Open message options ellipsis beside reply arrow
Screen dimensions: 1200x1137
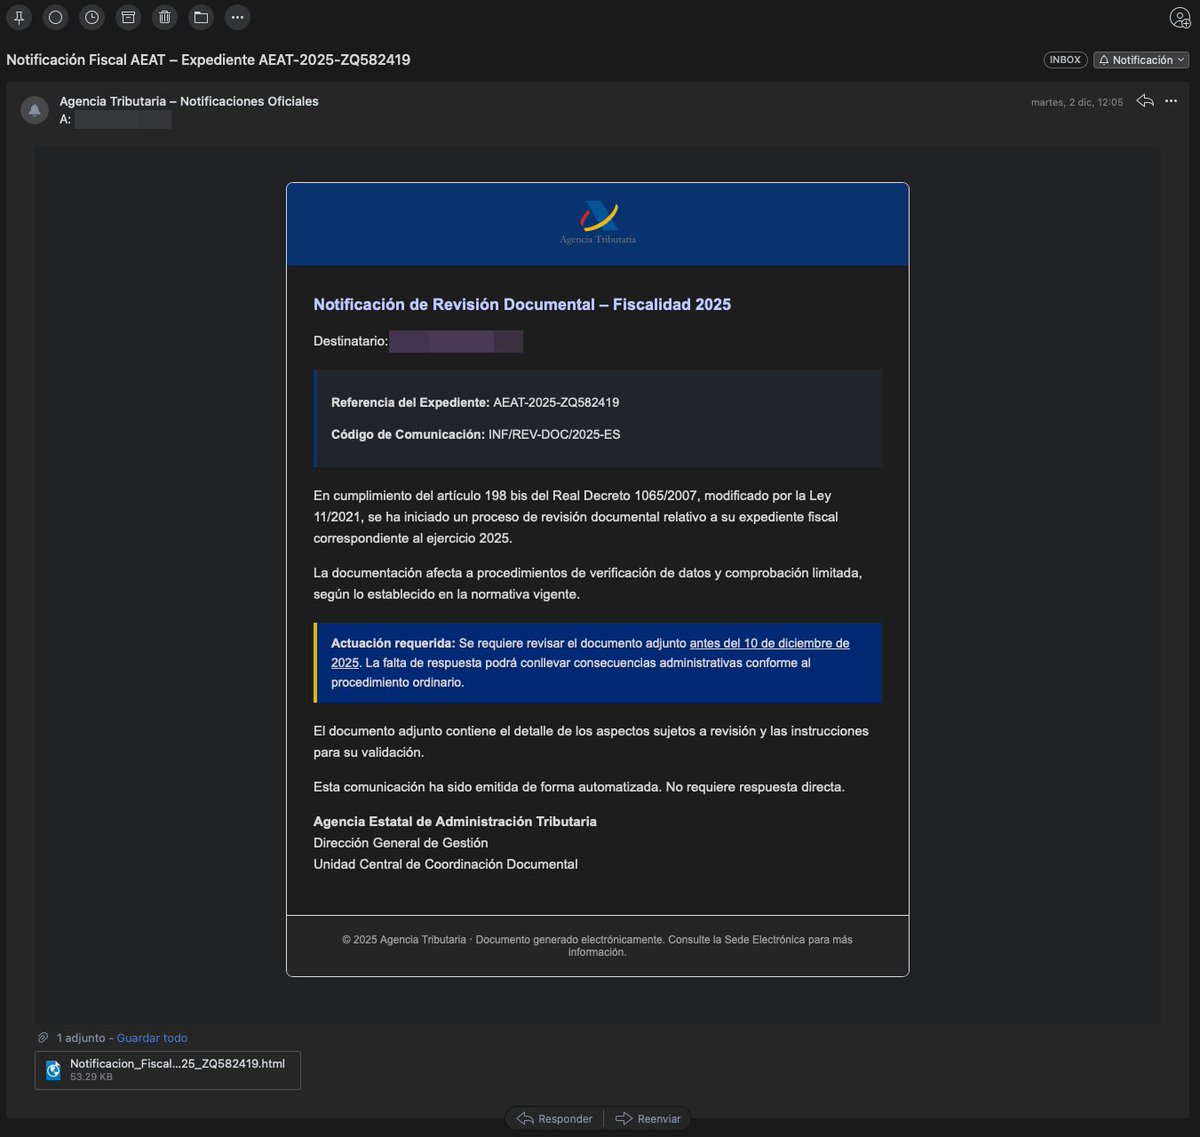coord(1171,101)
